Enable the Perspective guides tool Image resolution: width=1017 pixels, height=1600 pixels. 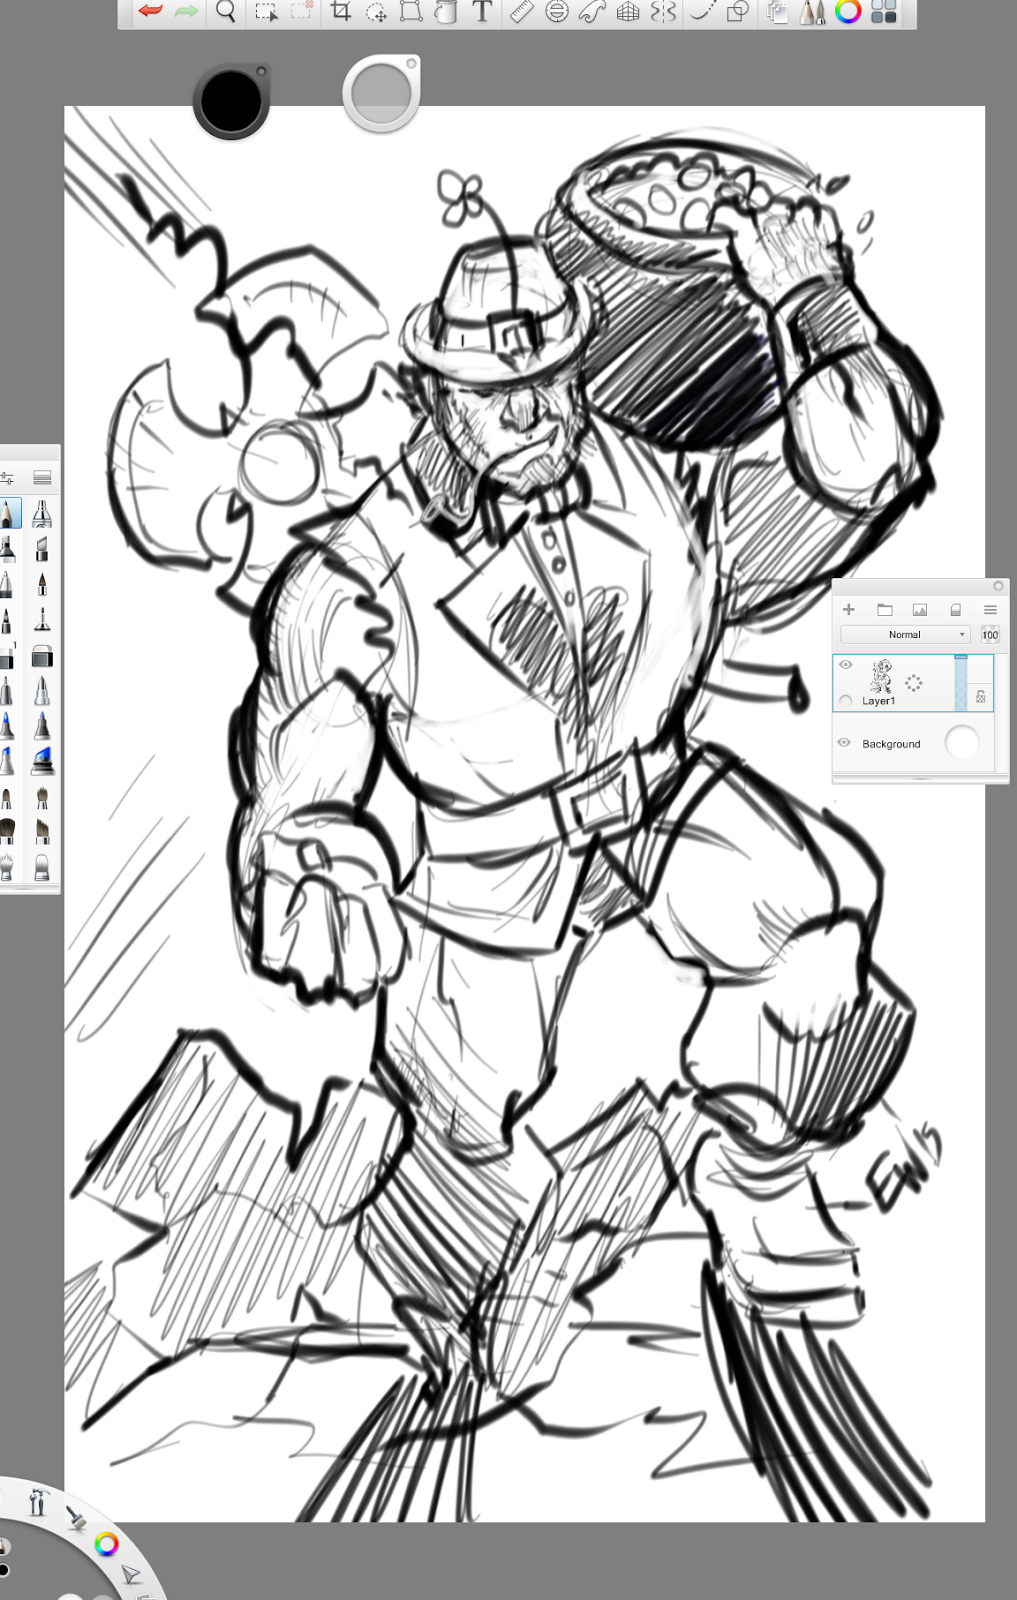[628, 12]
